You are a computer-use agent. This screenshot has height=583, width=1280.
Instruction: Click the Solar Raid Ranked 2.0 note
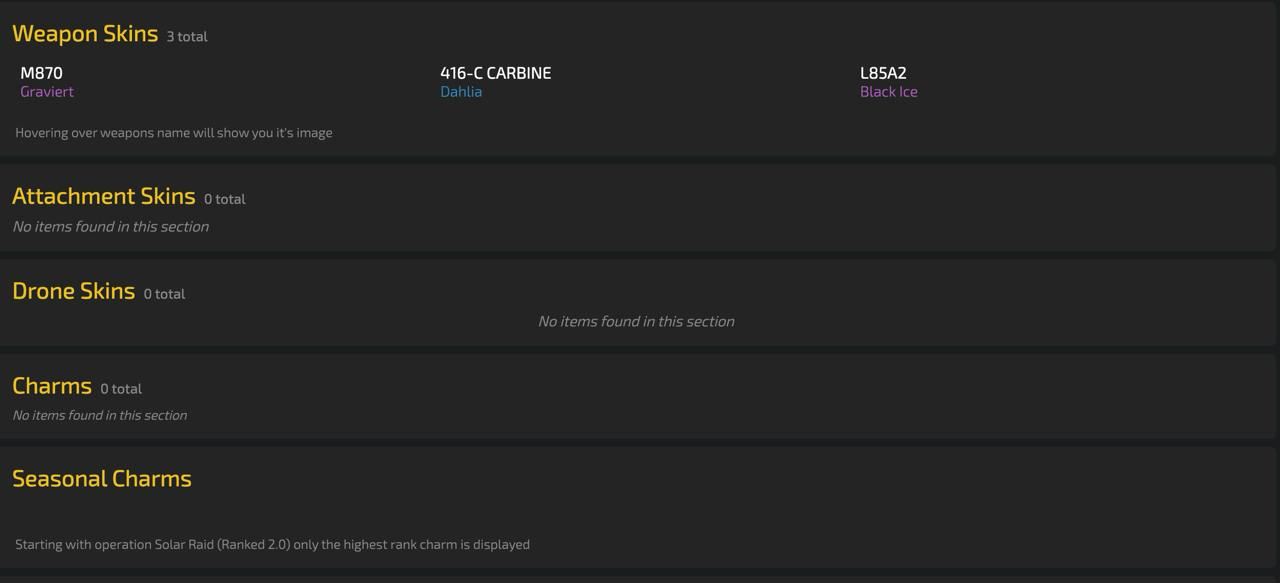pyautogui.click(x=272, y=544)
